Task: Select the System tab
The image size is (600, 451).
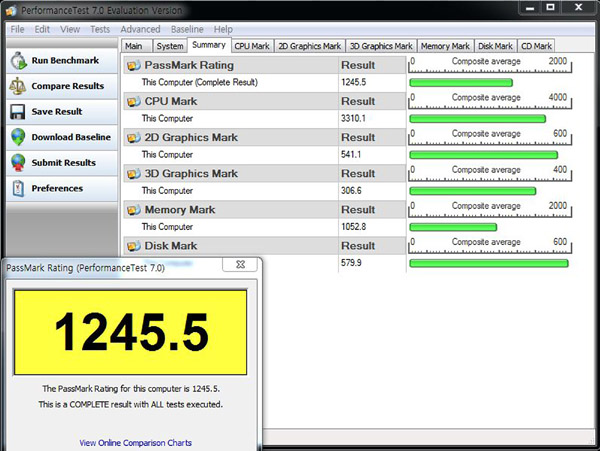Action: pos(169,46)
